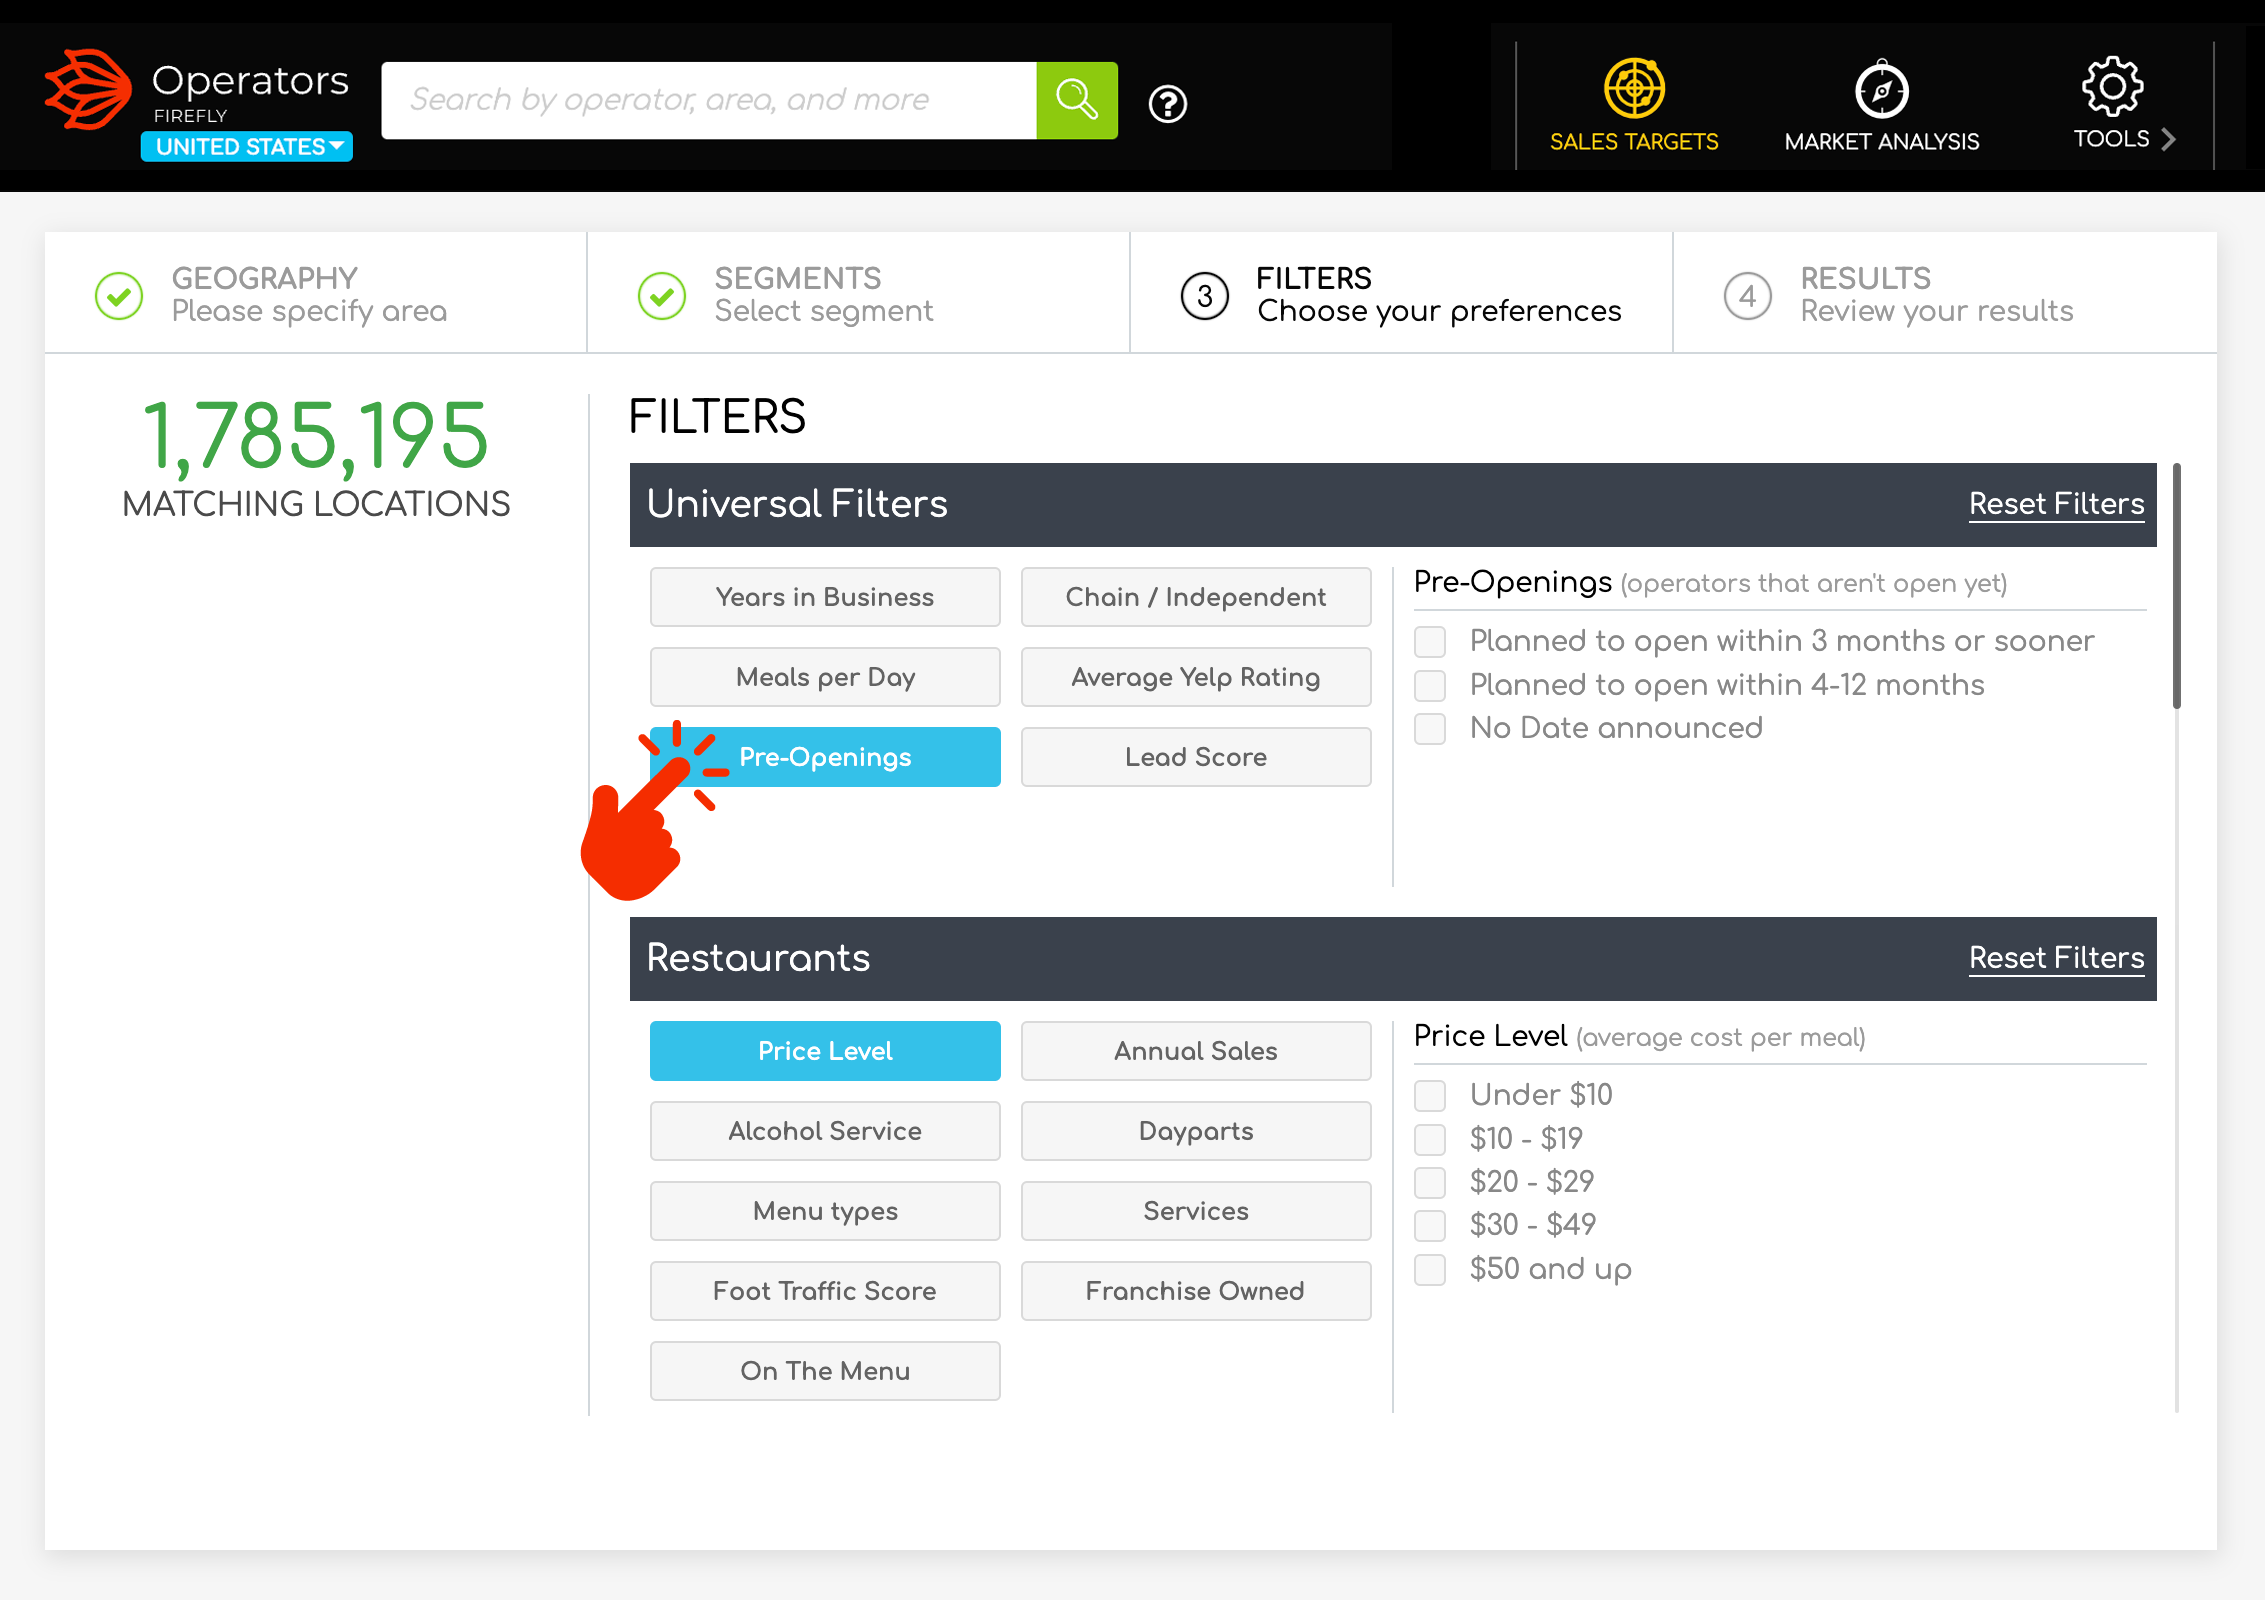Screen dimensions: 2266x1600
Task: Expand Tools menu with chevron arrow
Action: 2168,139
